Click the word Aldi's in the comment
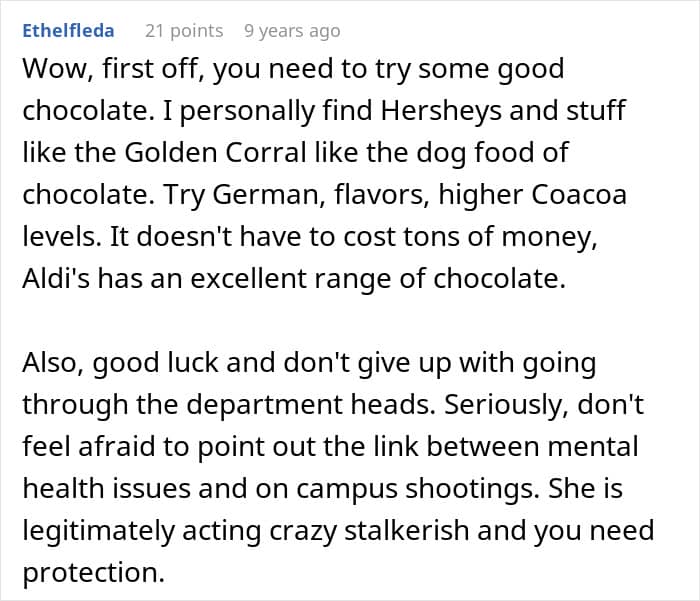Viewport: 700px width, 601px height. 55,280
